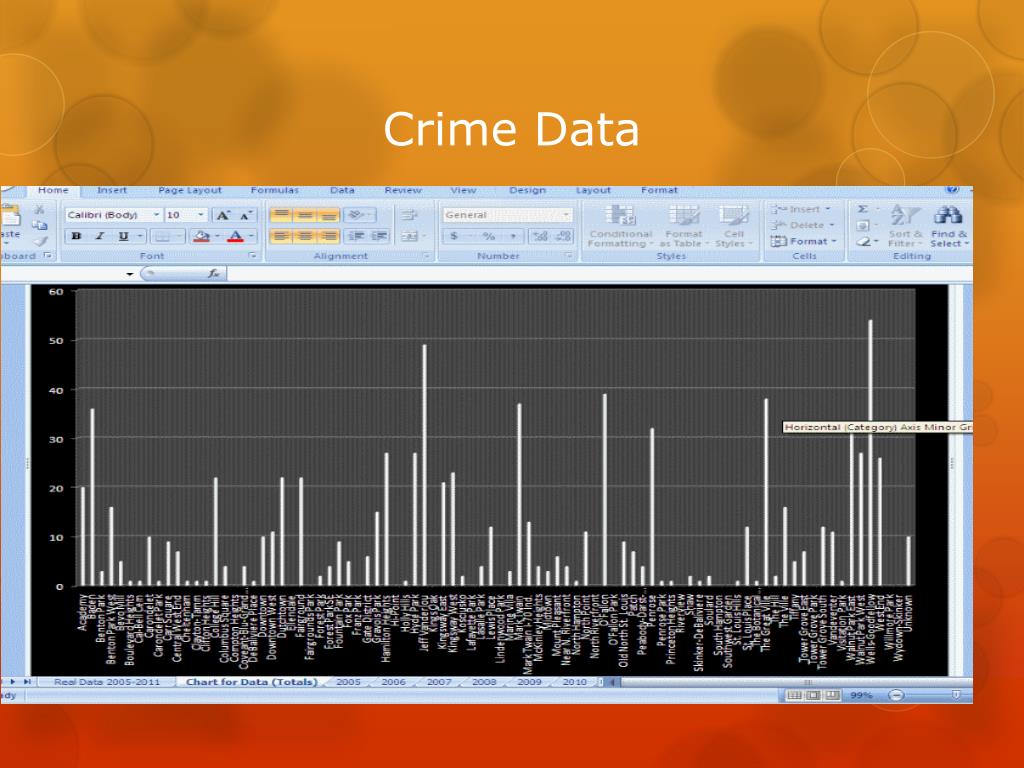
Task: Click the Fill down icon in Editing
Action: (863, 225)
